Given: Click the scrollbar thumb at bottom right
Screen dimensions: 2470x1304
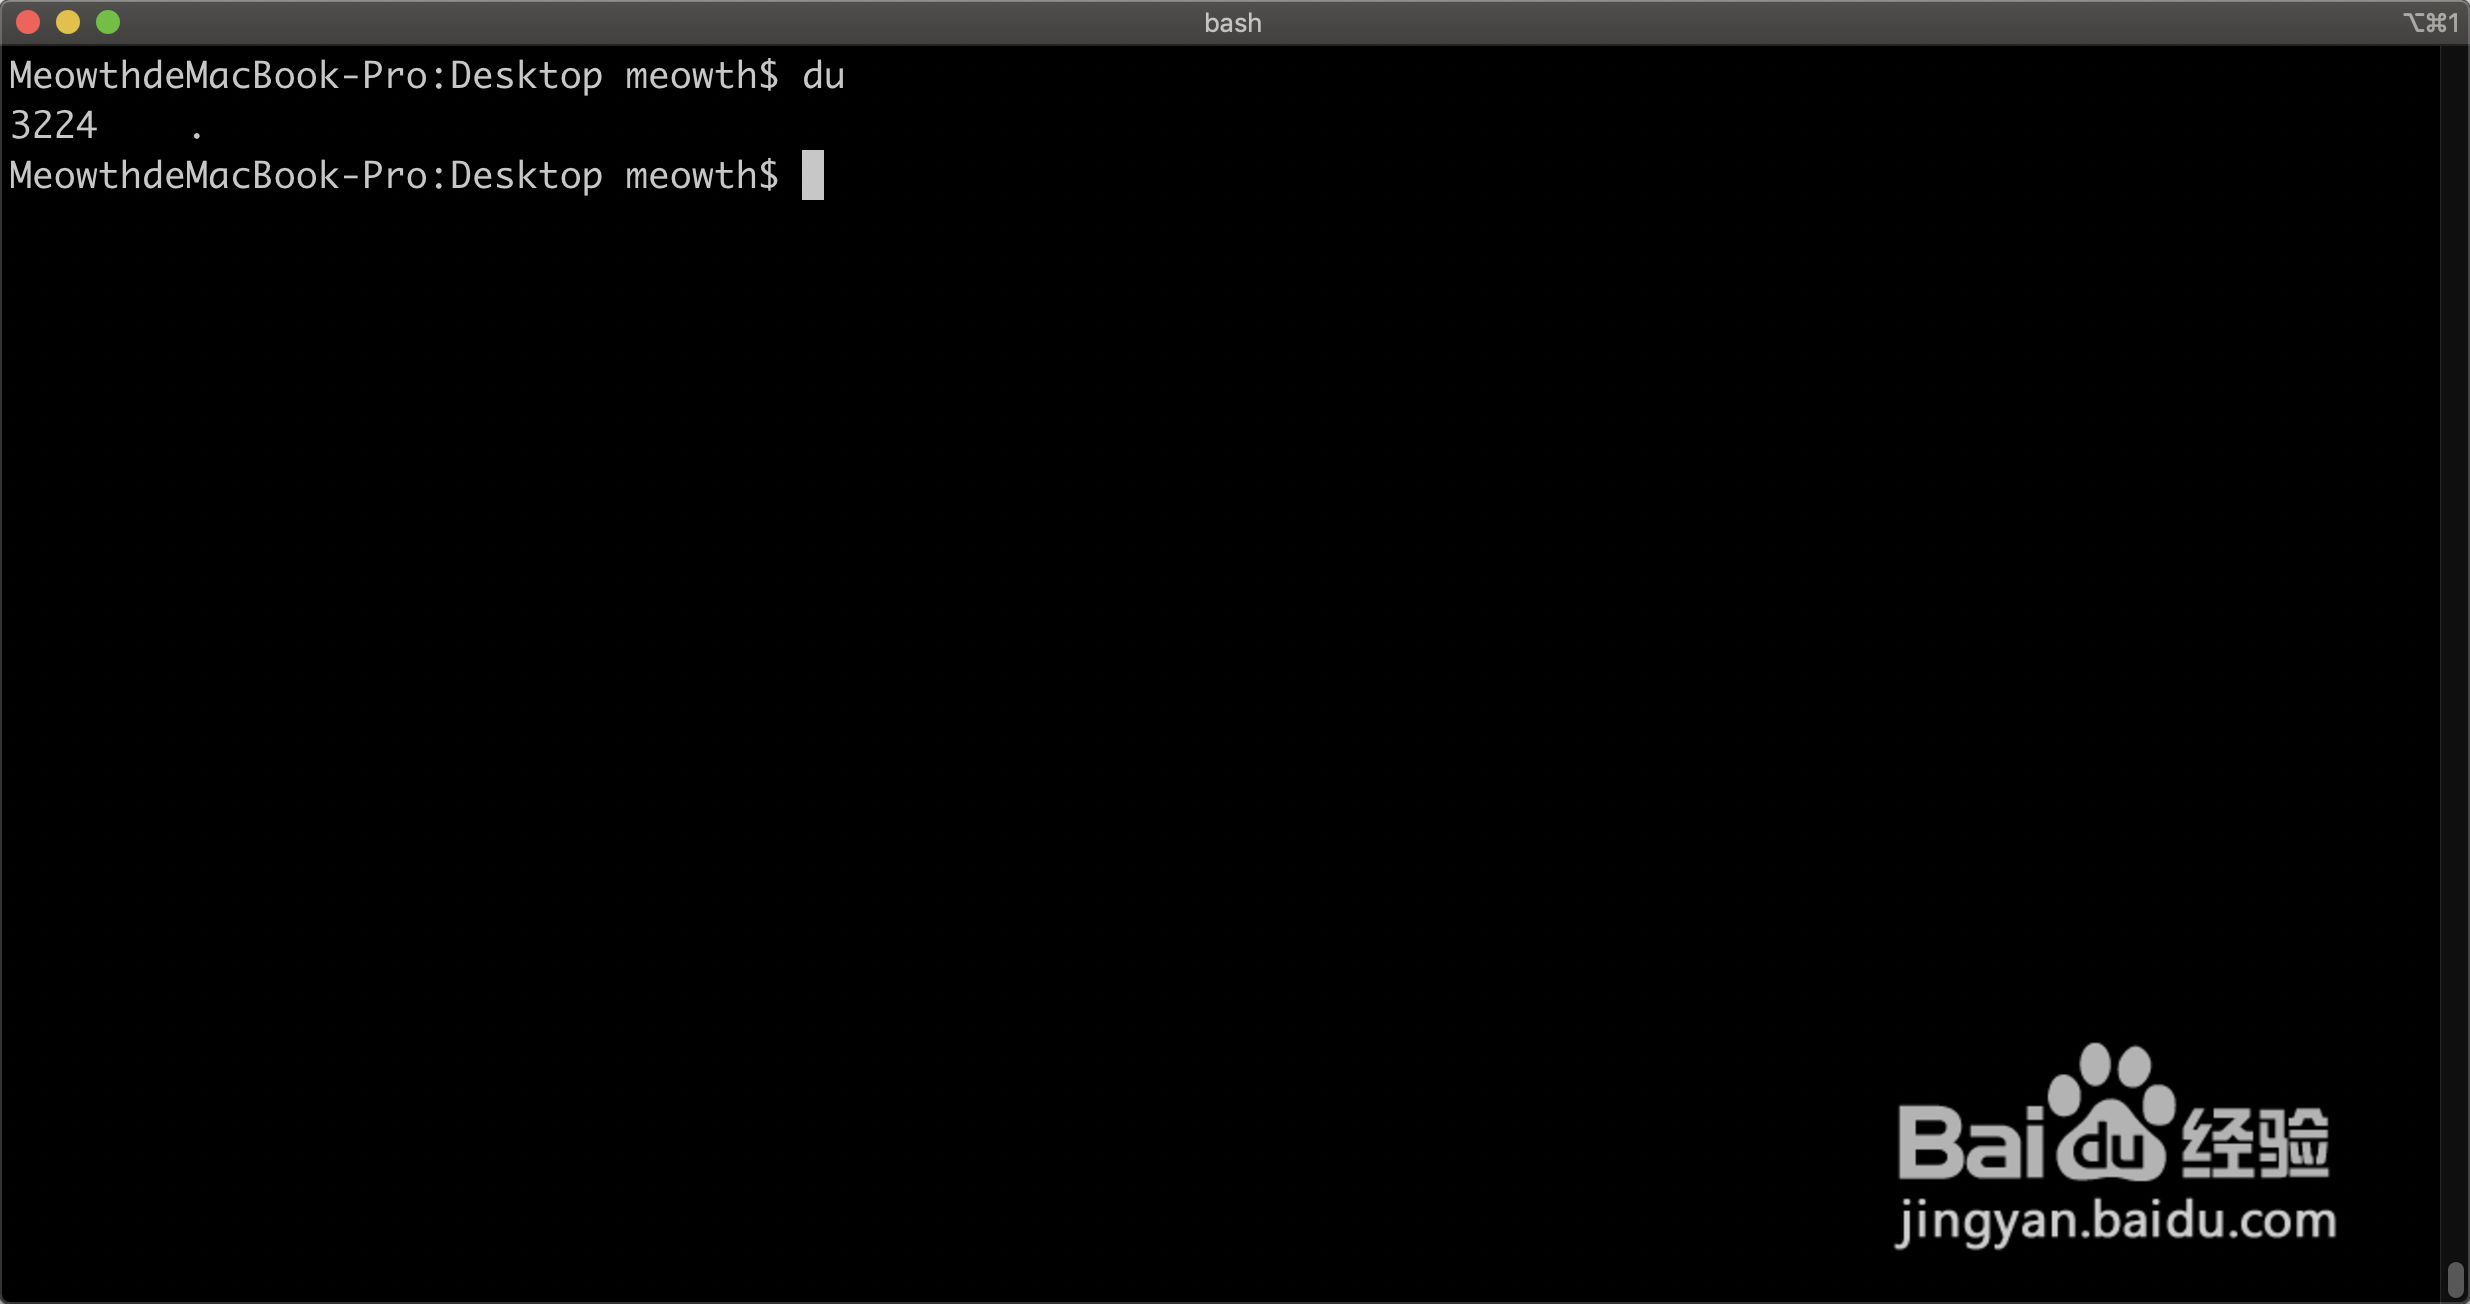Looking at the screenshot, I should coord(2455,1279).
